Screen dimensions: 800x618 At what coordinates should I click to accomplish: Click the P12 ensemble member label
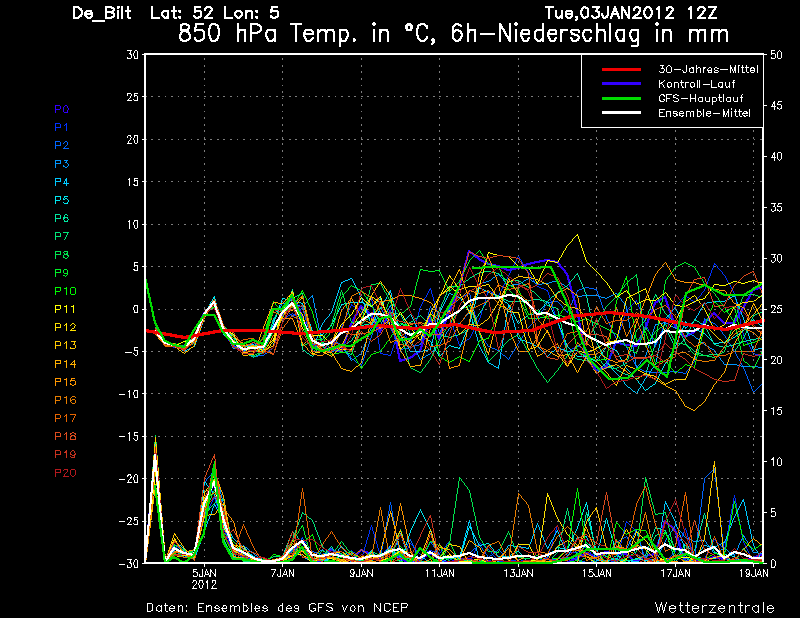pyautogui.click(x=65, y=327)
